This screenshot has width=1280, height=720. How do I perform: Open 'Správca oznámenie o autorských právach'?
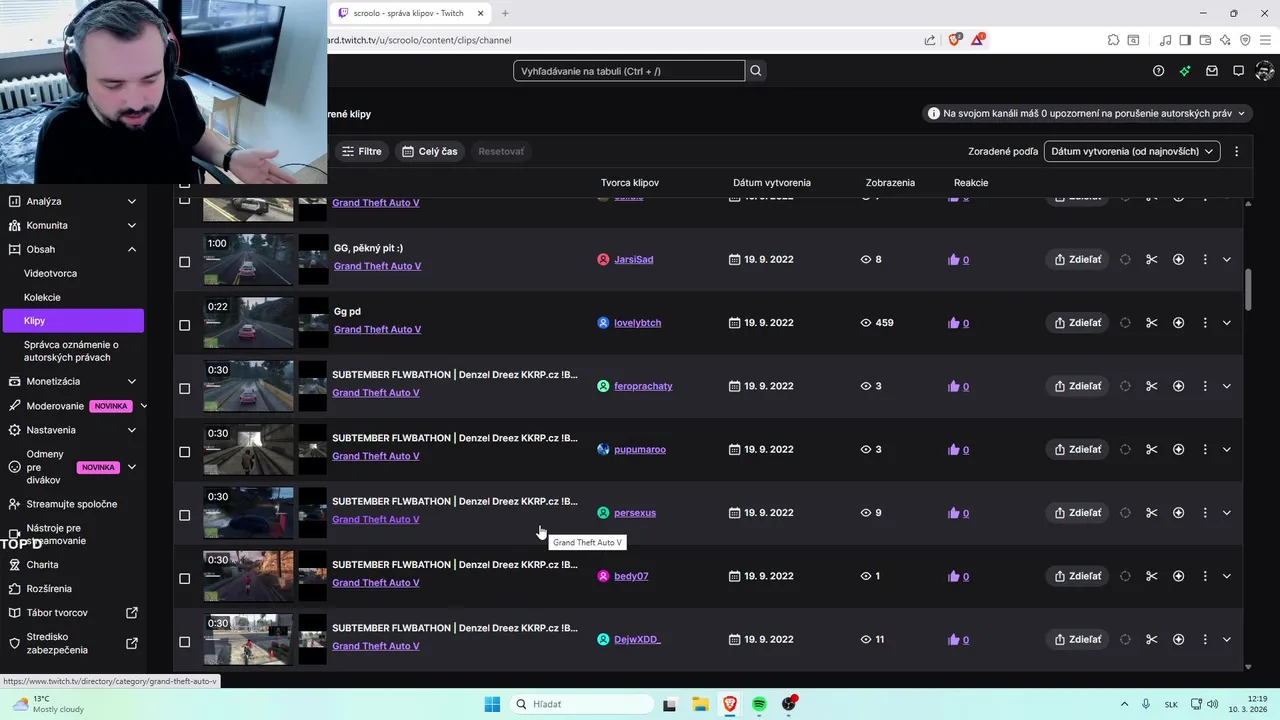pos(71,351)
